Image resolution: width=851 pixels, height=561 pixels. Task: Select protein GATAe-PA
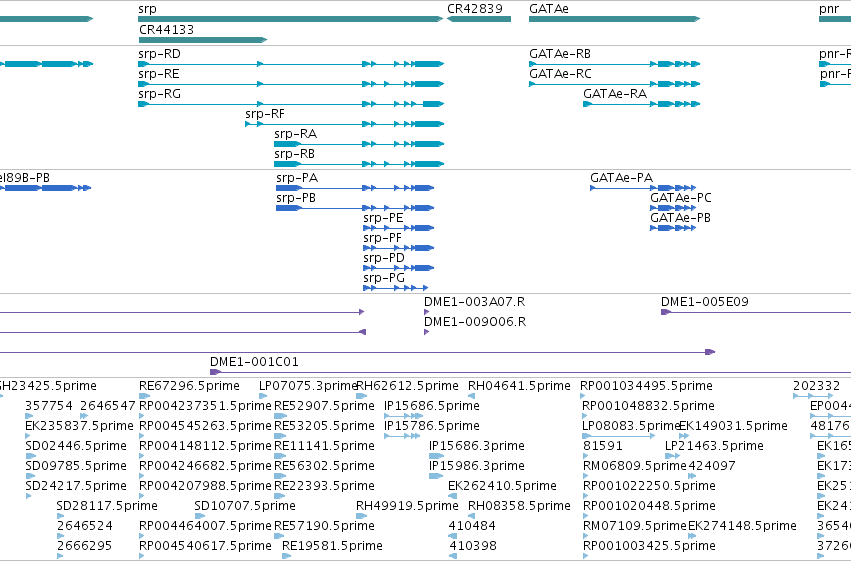tap(643, 188)
